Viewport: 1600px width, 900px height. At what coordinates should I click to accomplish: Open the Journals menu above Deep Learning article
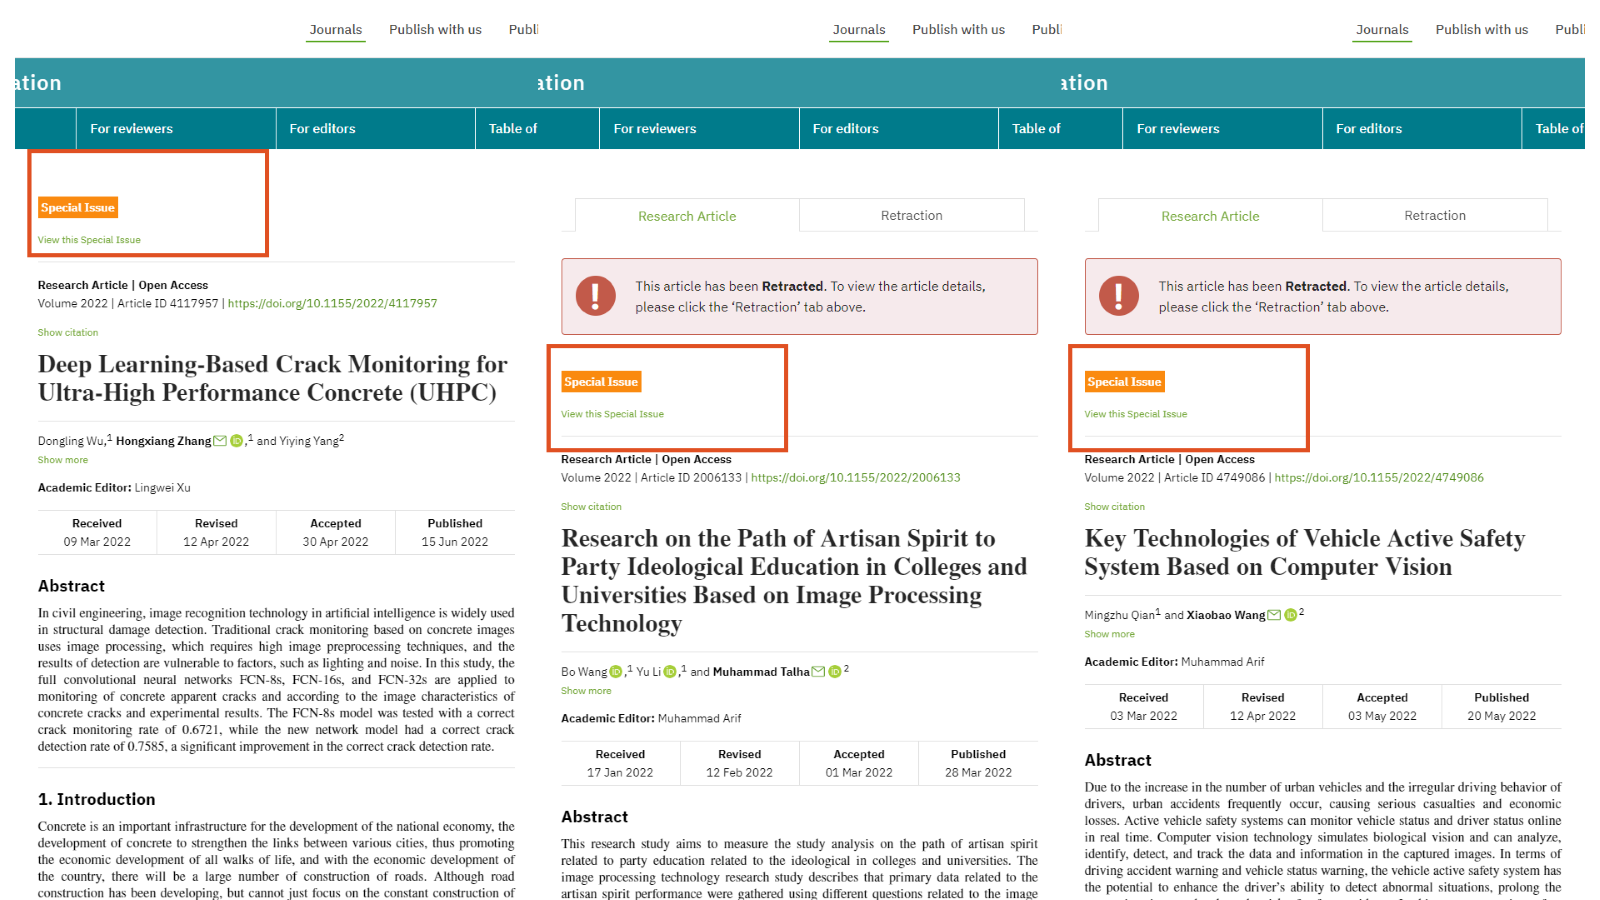point(335,30)
